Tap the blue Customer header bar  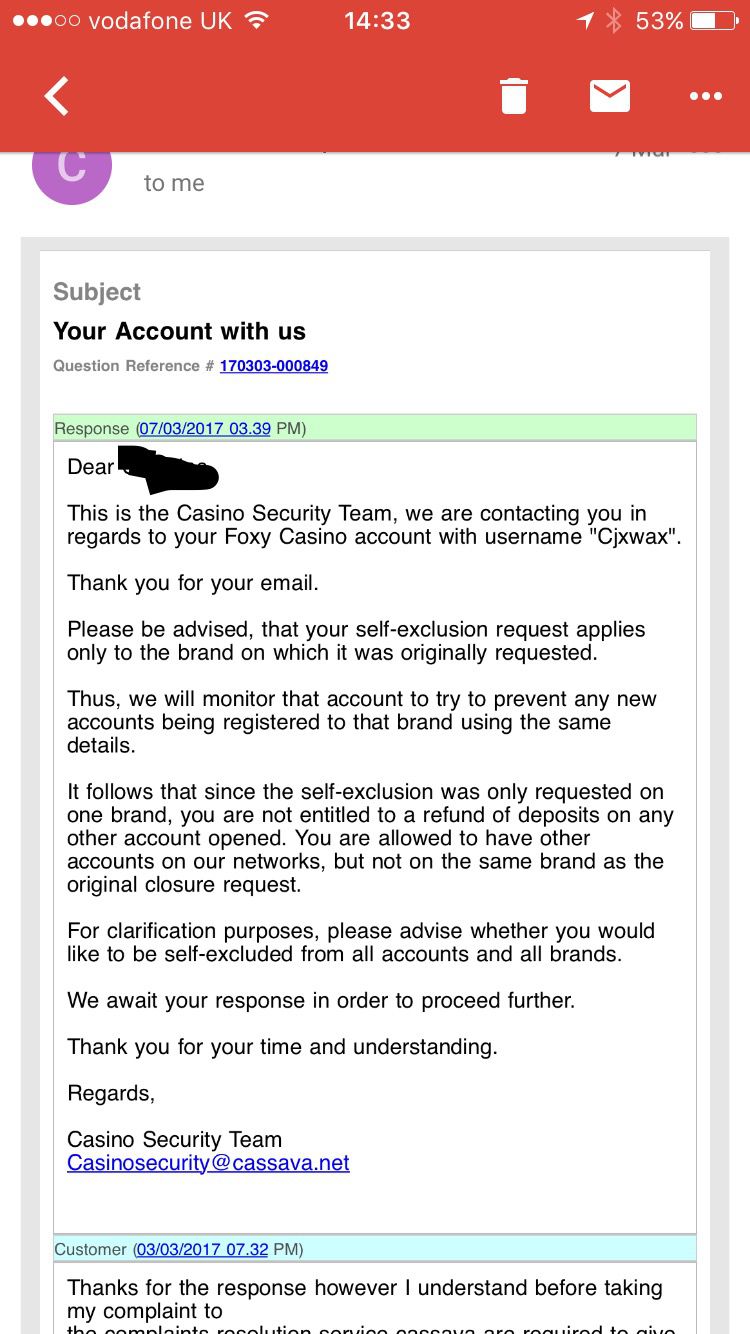point(375,1248)
